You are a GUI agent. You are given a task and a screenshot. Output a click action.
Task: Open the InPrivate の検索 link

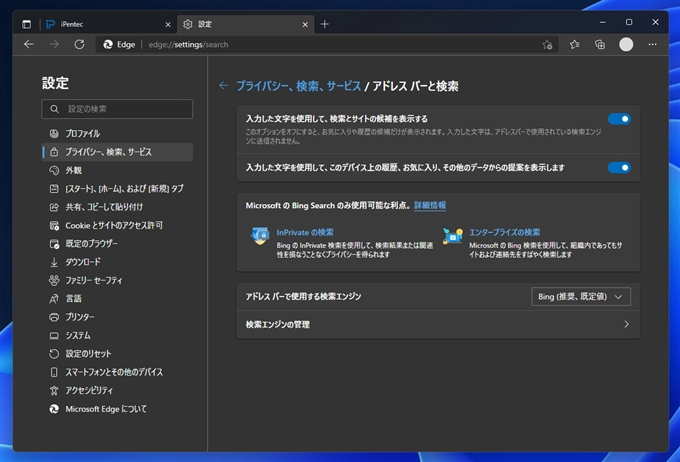[x=305, y=233]
